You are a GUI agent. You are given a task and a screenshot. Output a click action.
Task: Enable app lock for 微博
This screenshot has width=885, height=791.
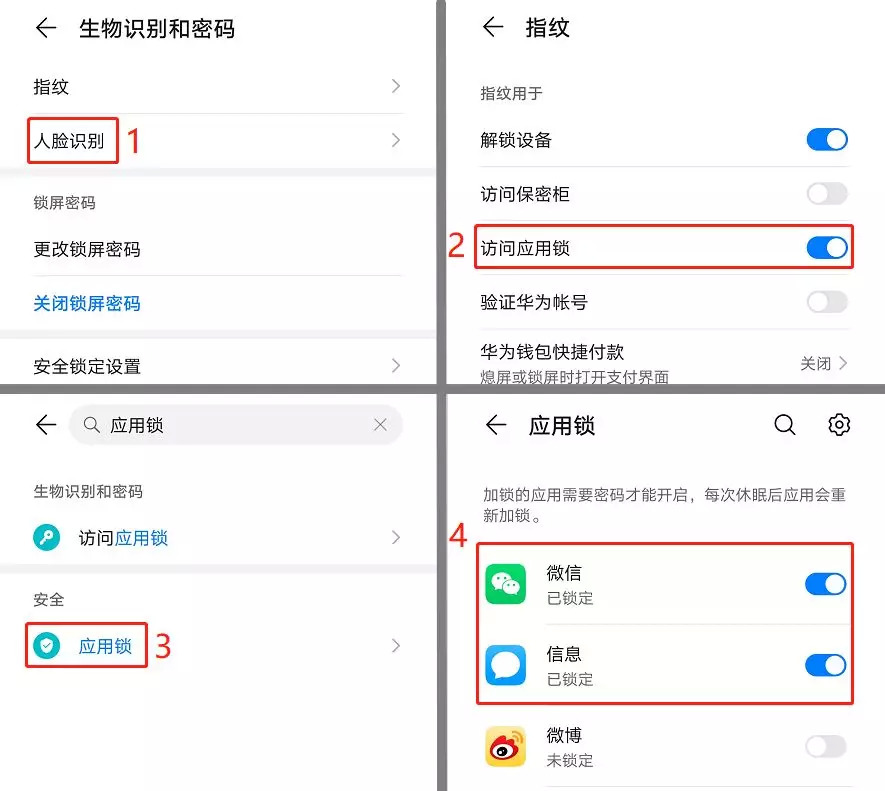826,746
